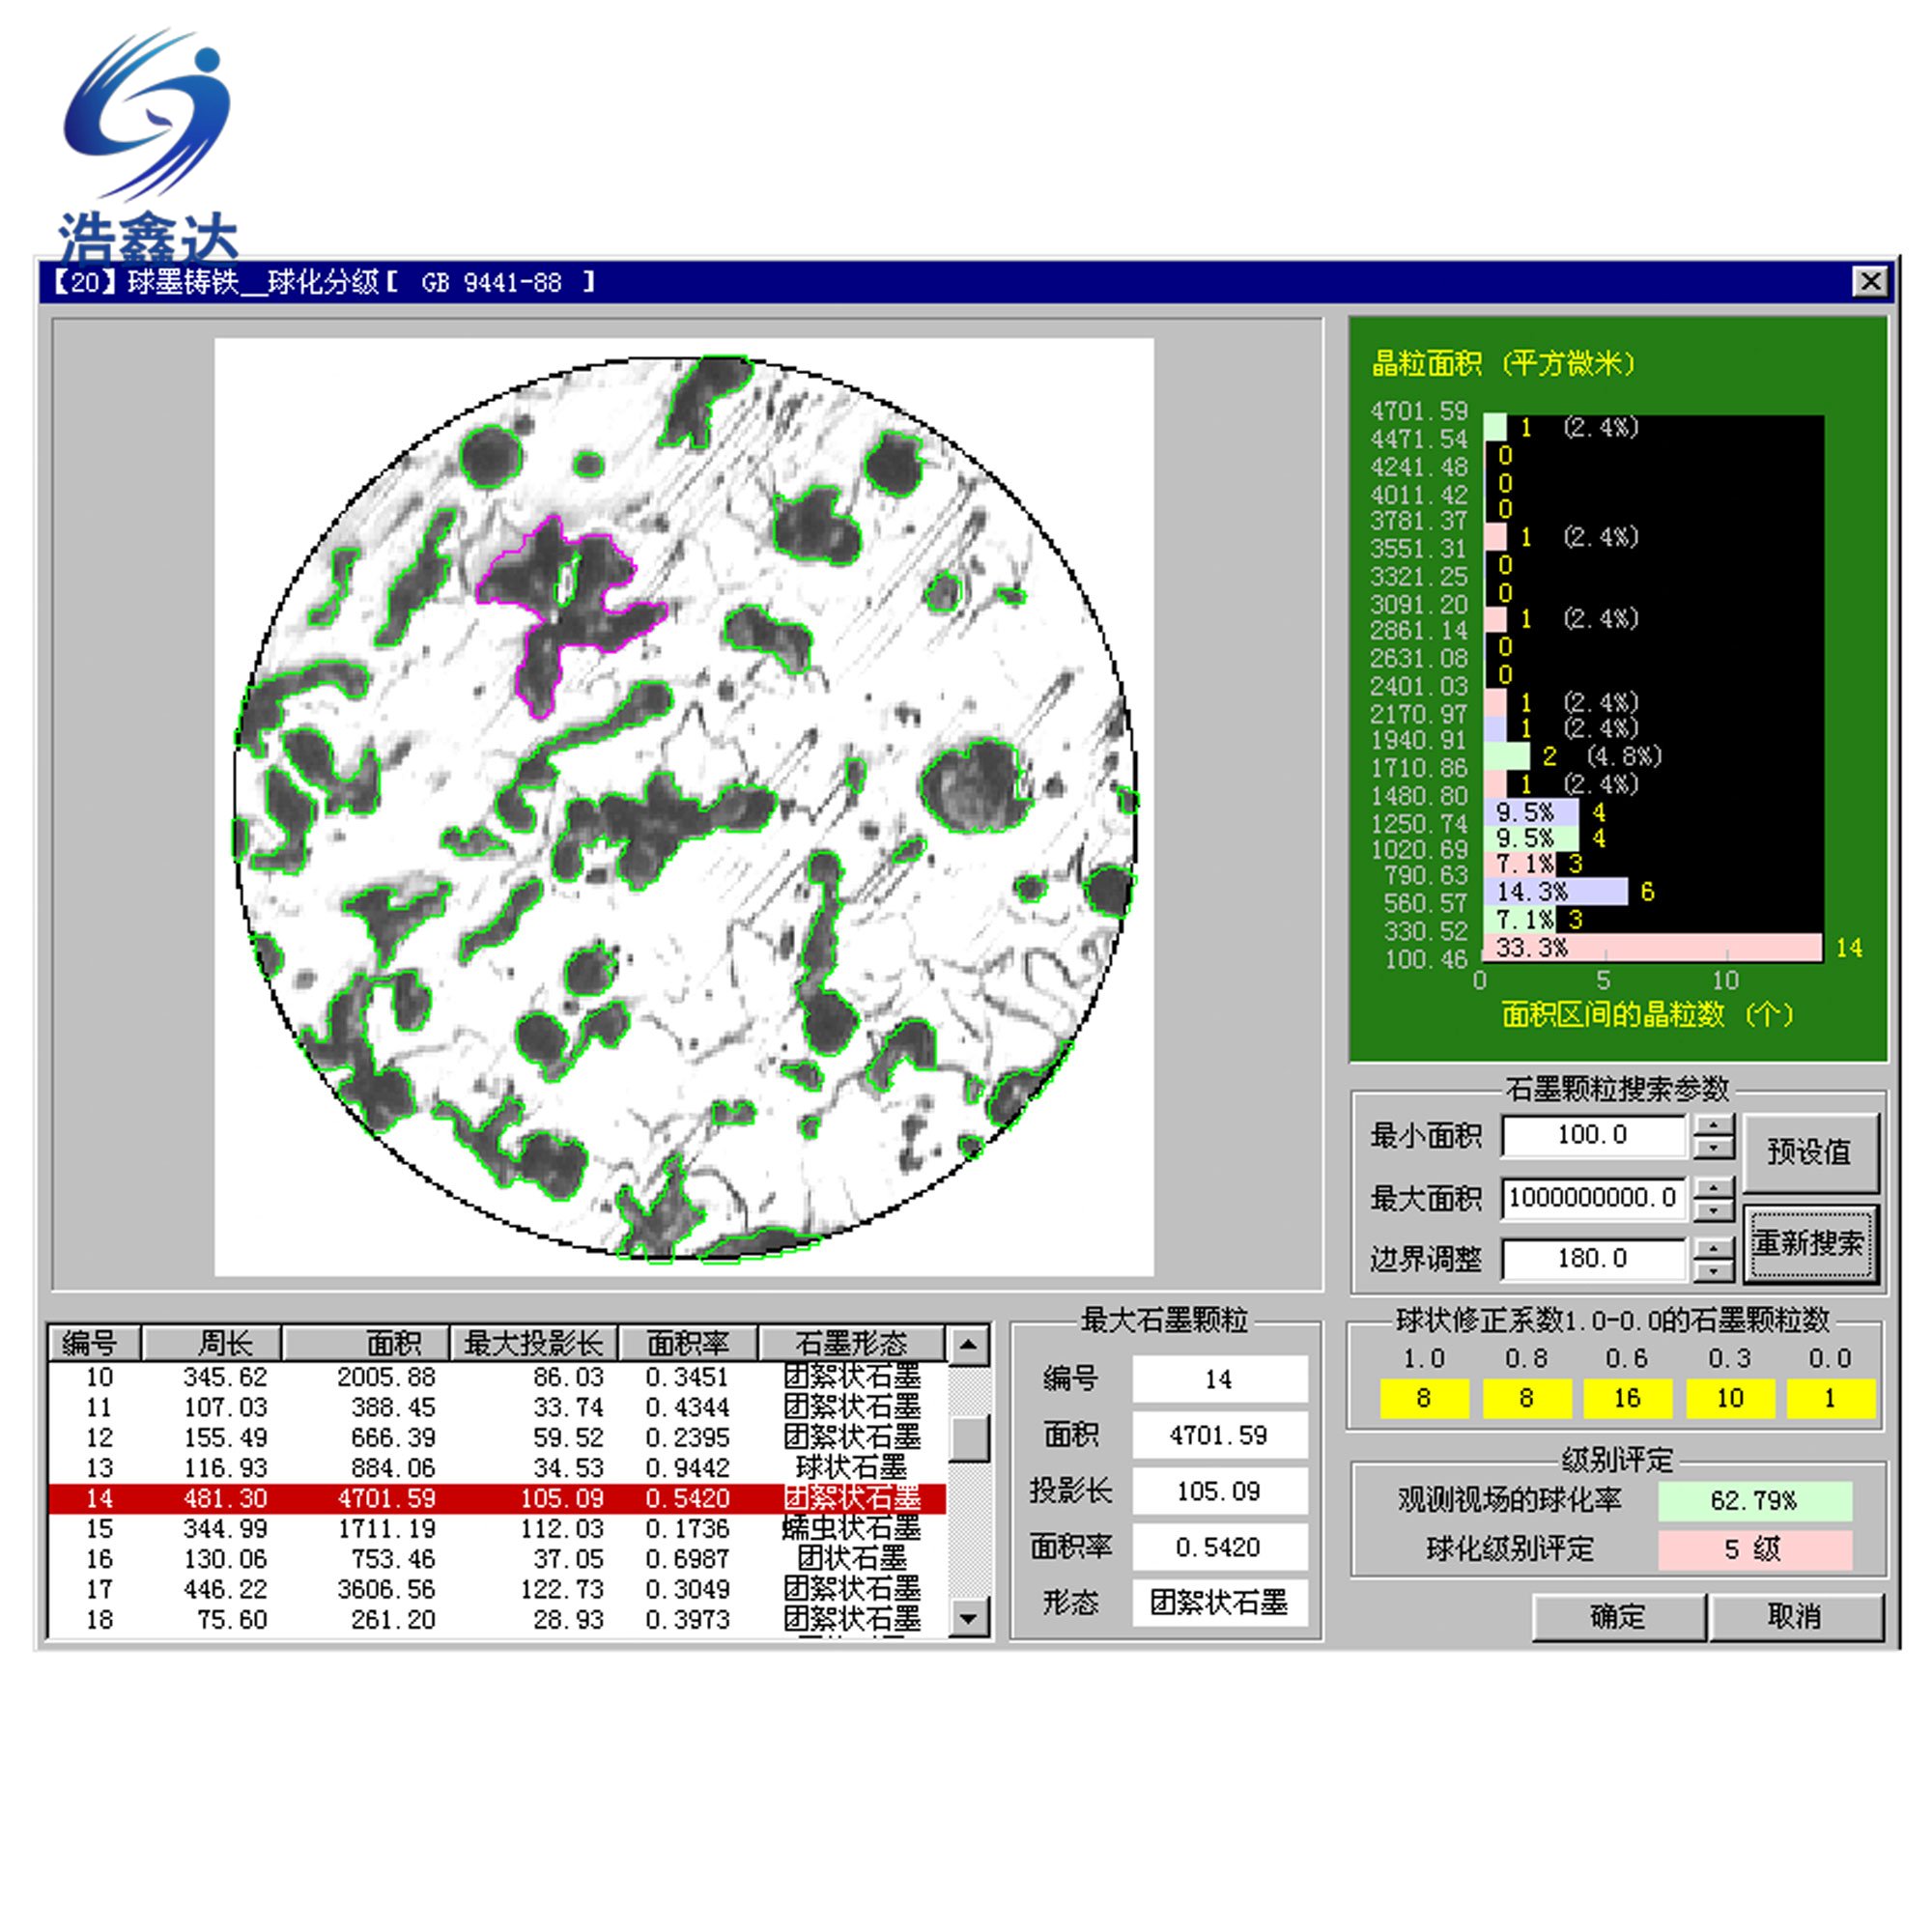Decrease 边界调整 with down spinner arrow
The image size is (1932, 1932).
1714,1271
